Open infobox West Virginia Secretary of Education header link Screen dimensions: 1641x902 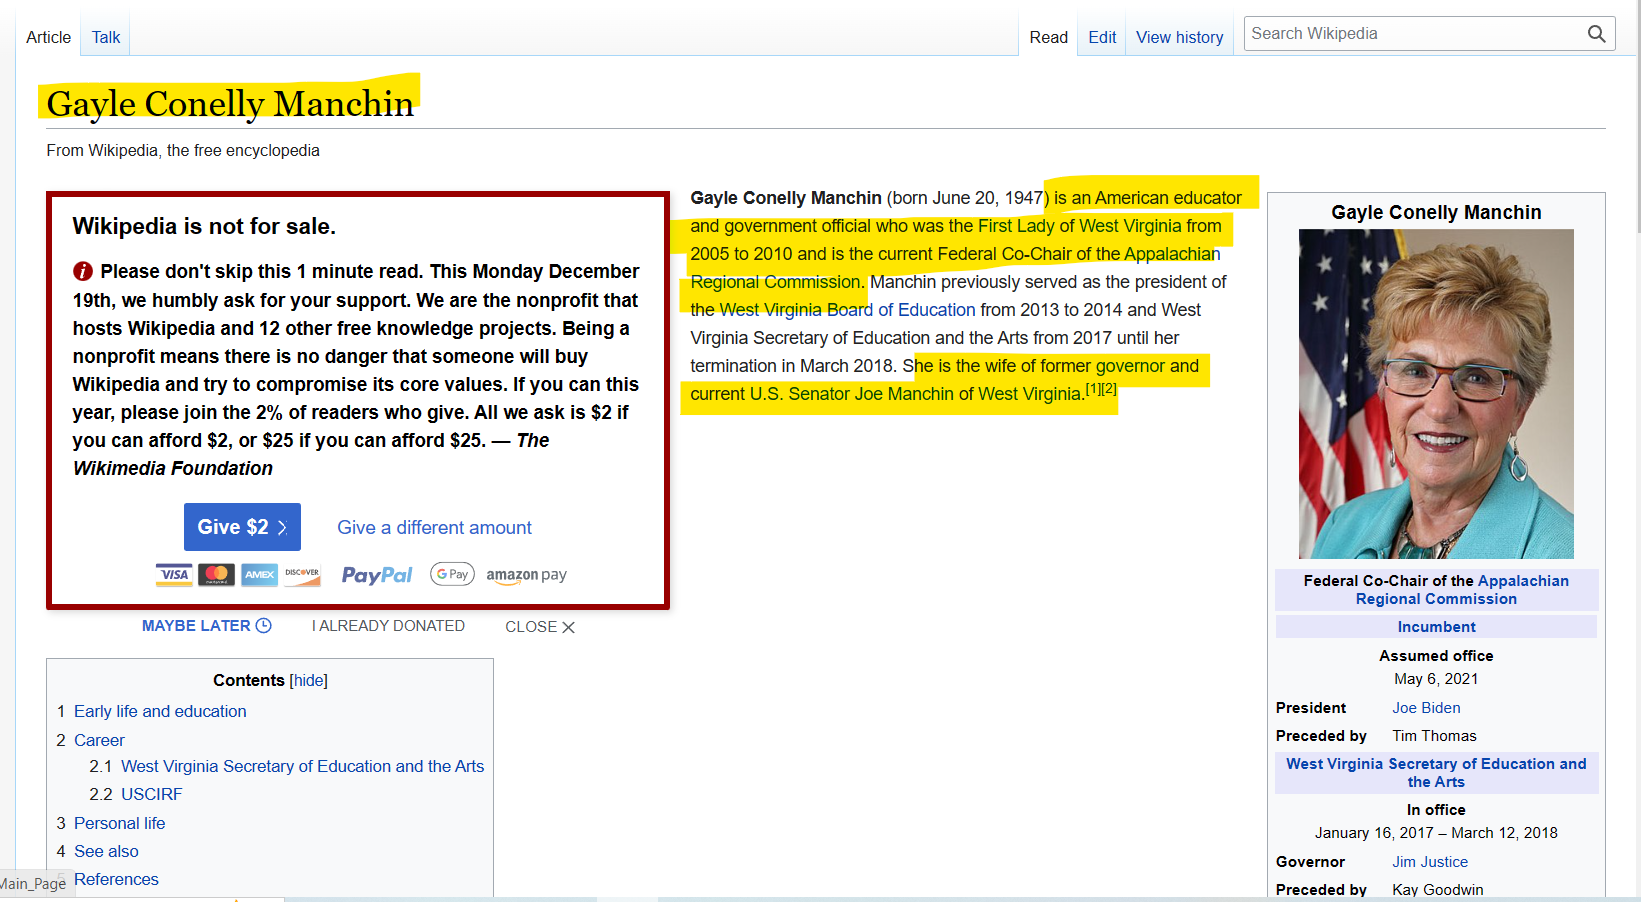click(1436, 773)
